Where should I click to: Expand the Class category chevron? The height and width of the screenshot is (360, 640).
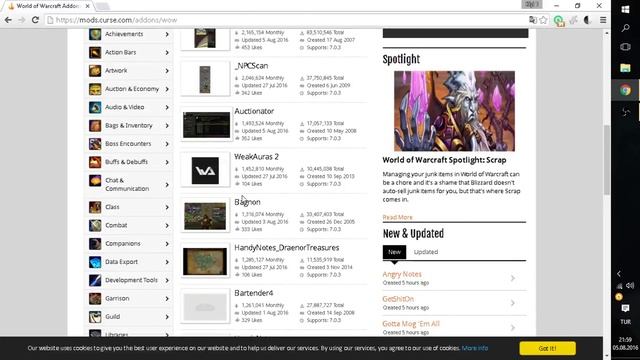point(167,207)
